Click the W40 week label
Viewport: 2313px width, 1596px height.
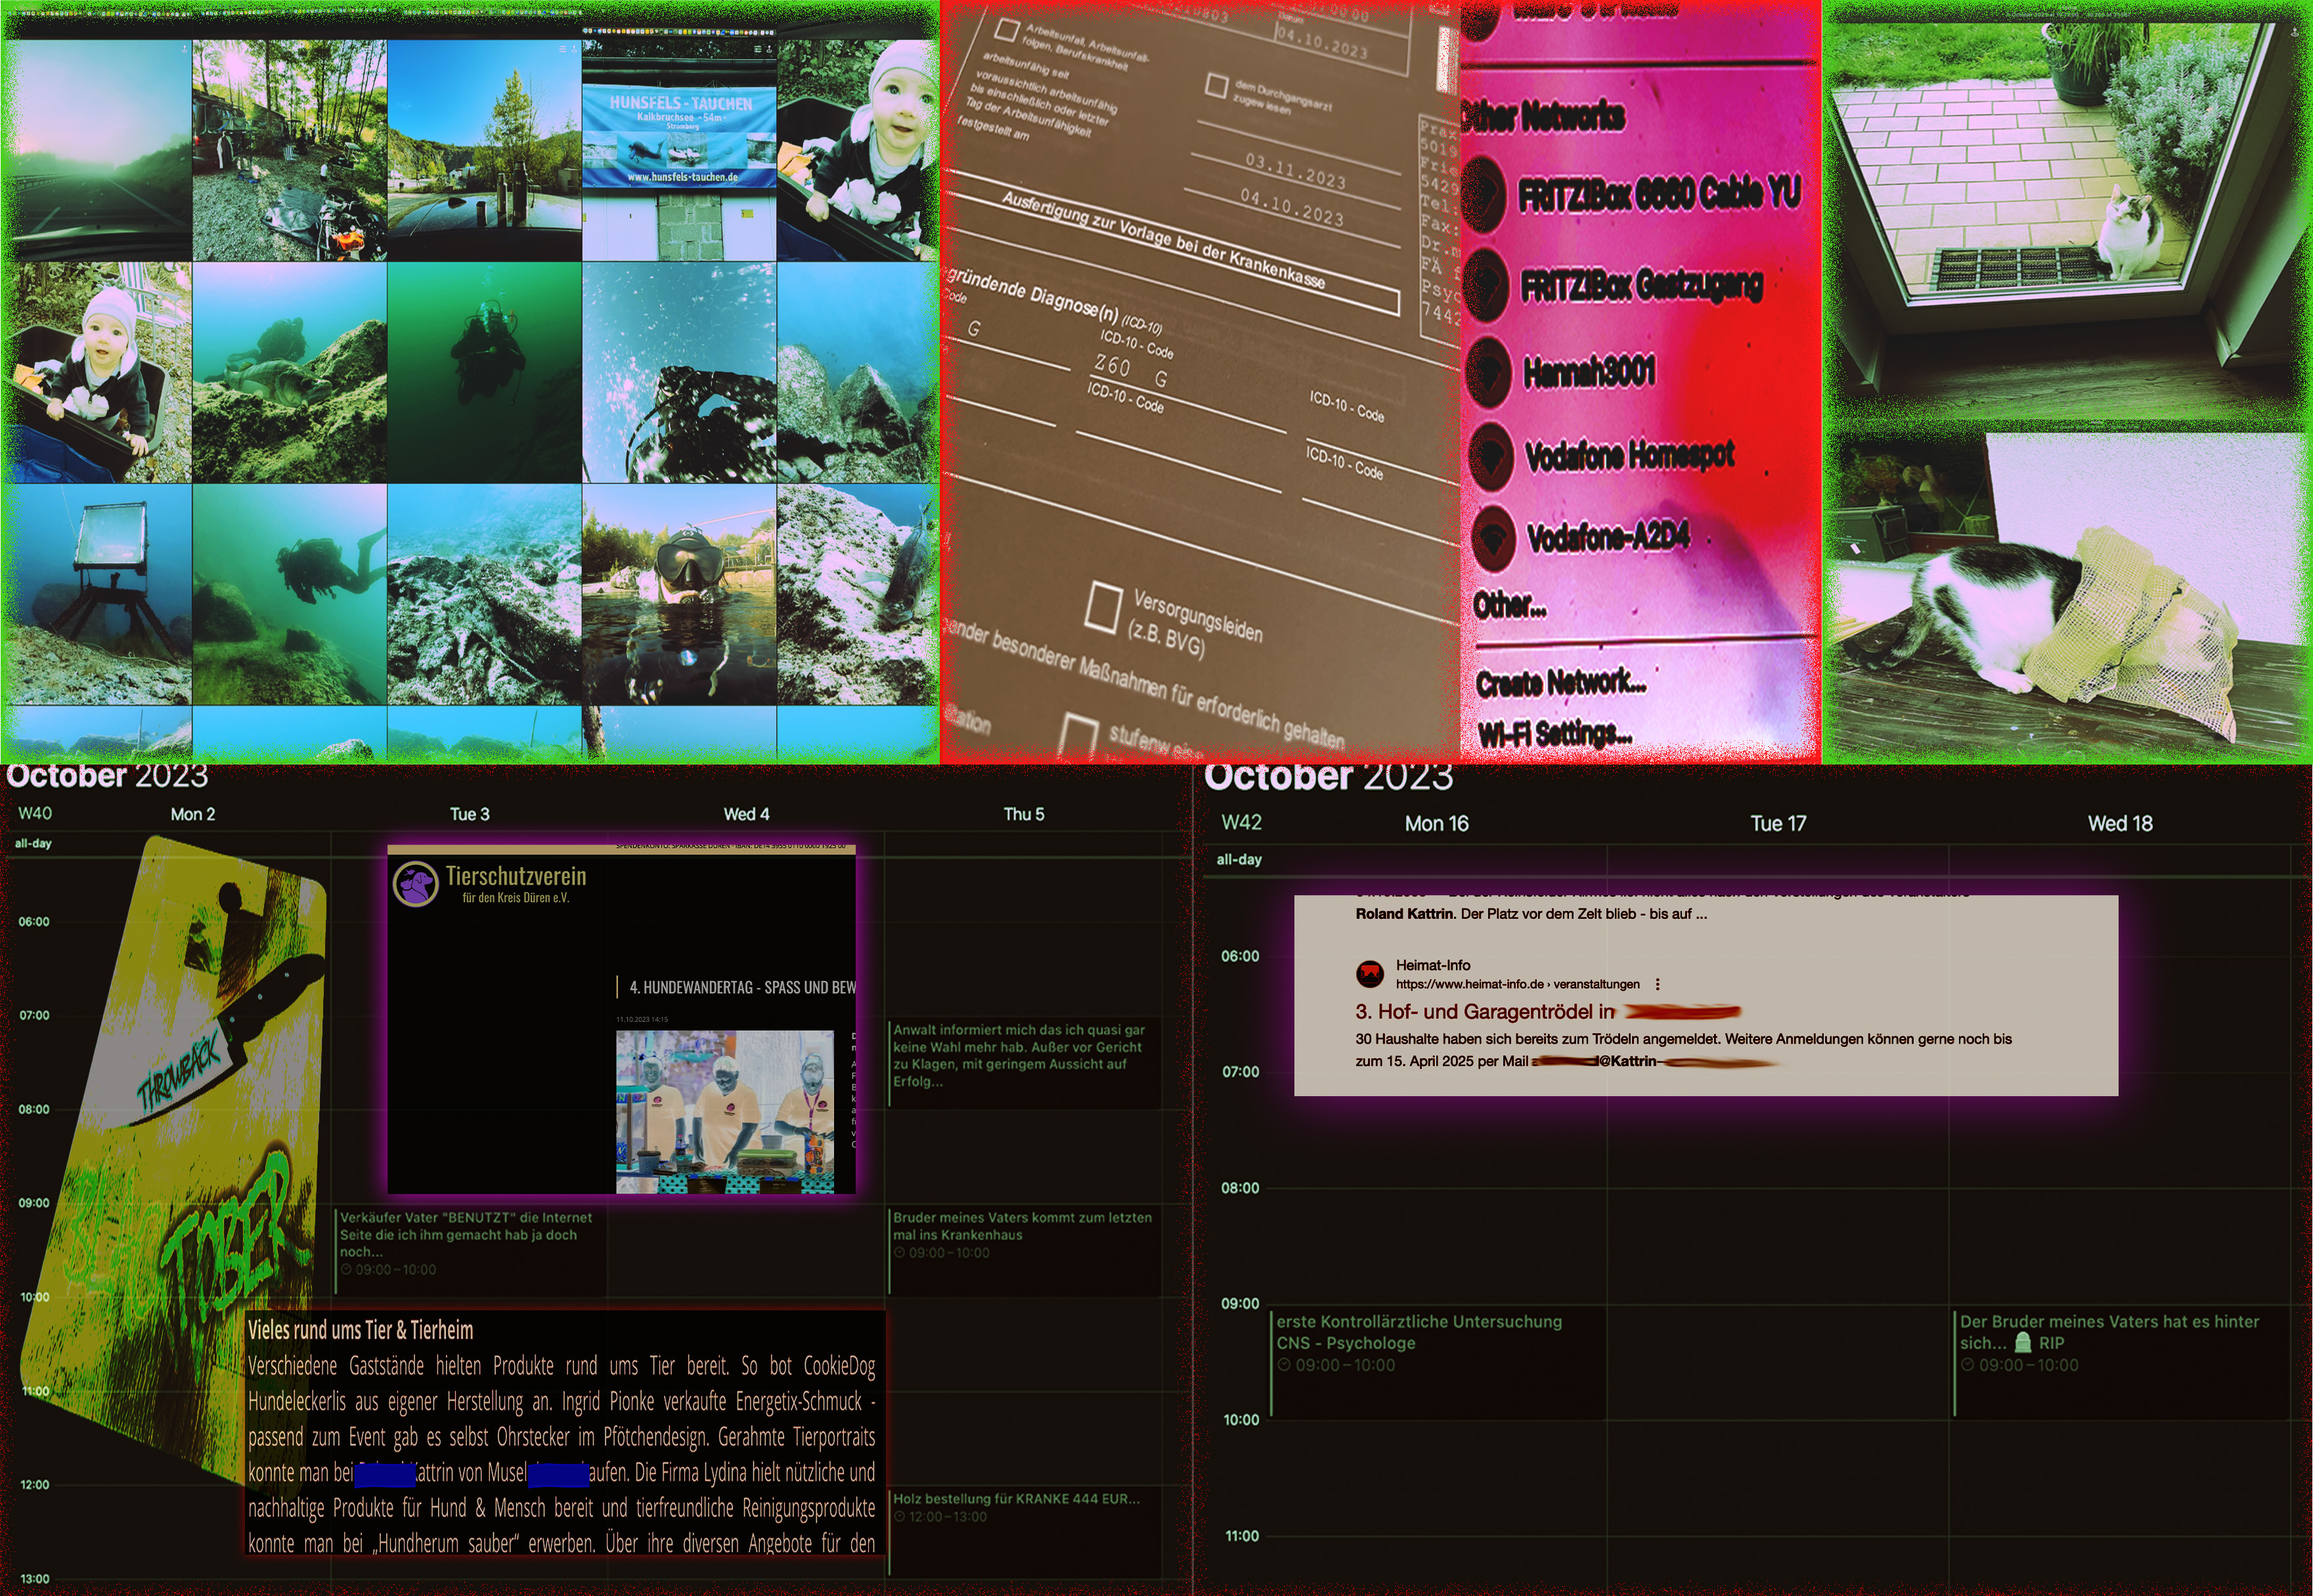35,813
